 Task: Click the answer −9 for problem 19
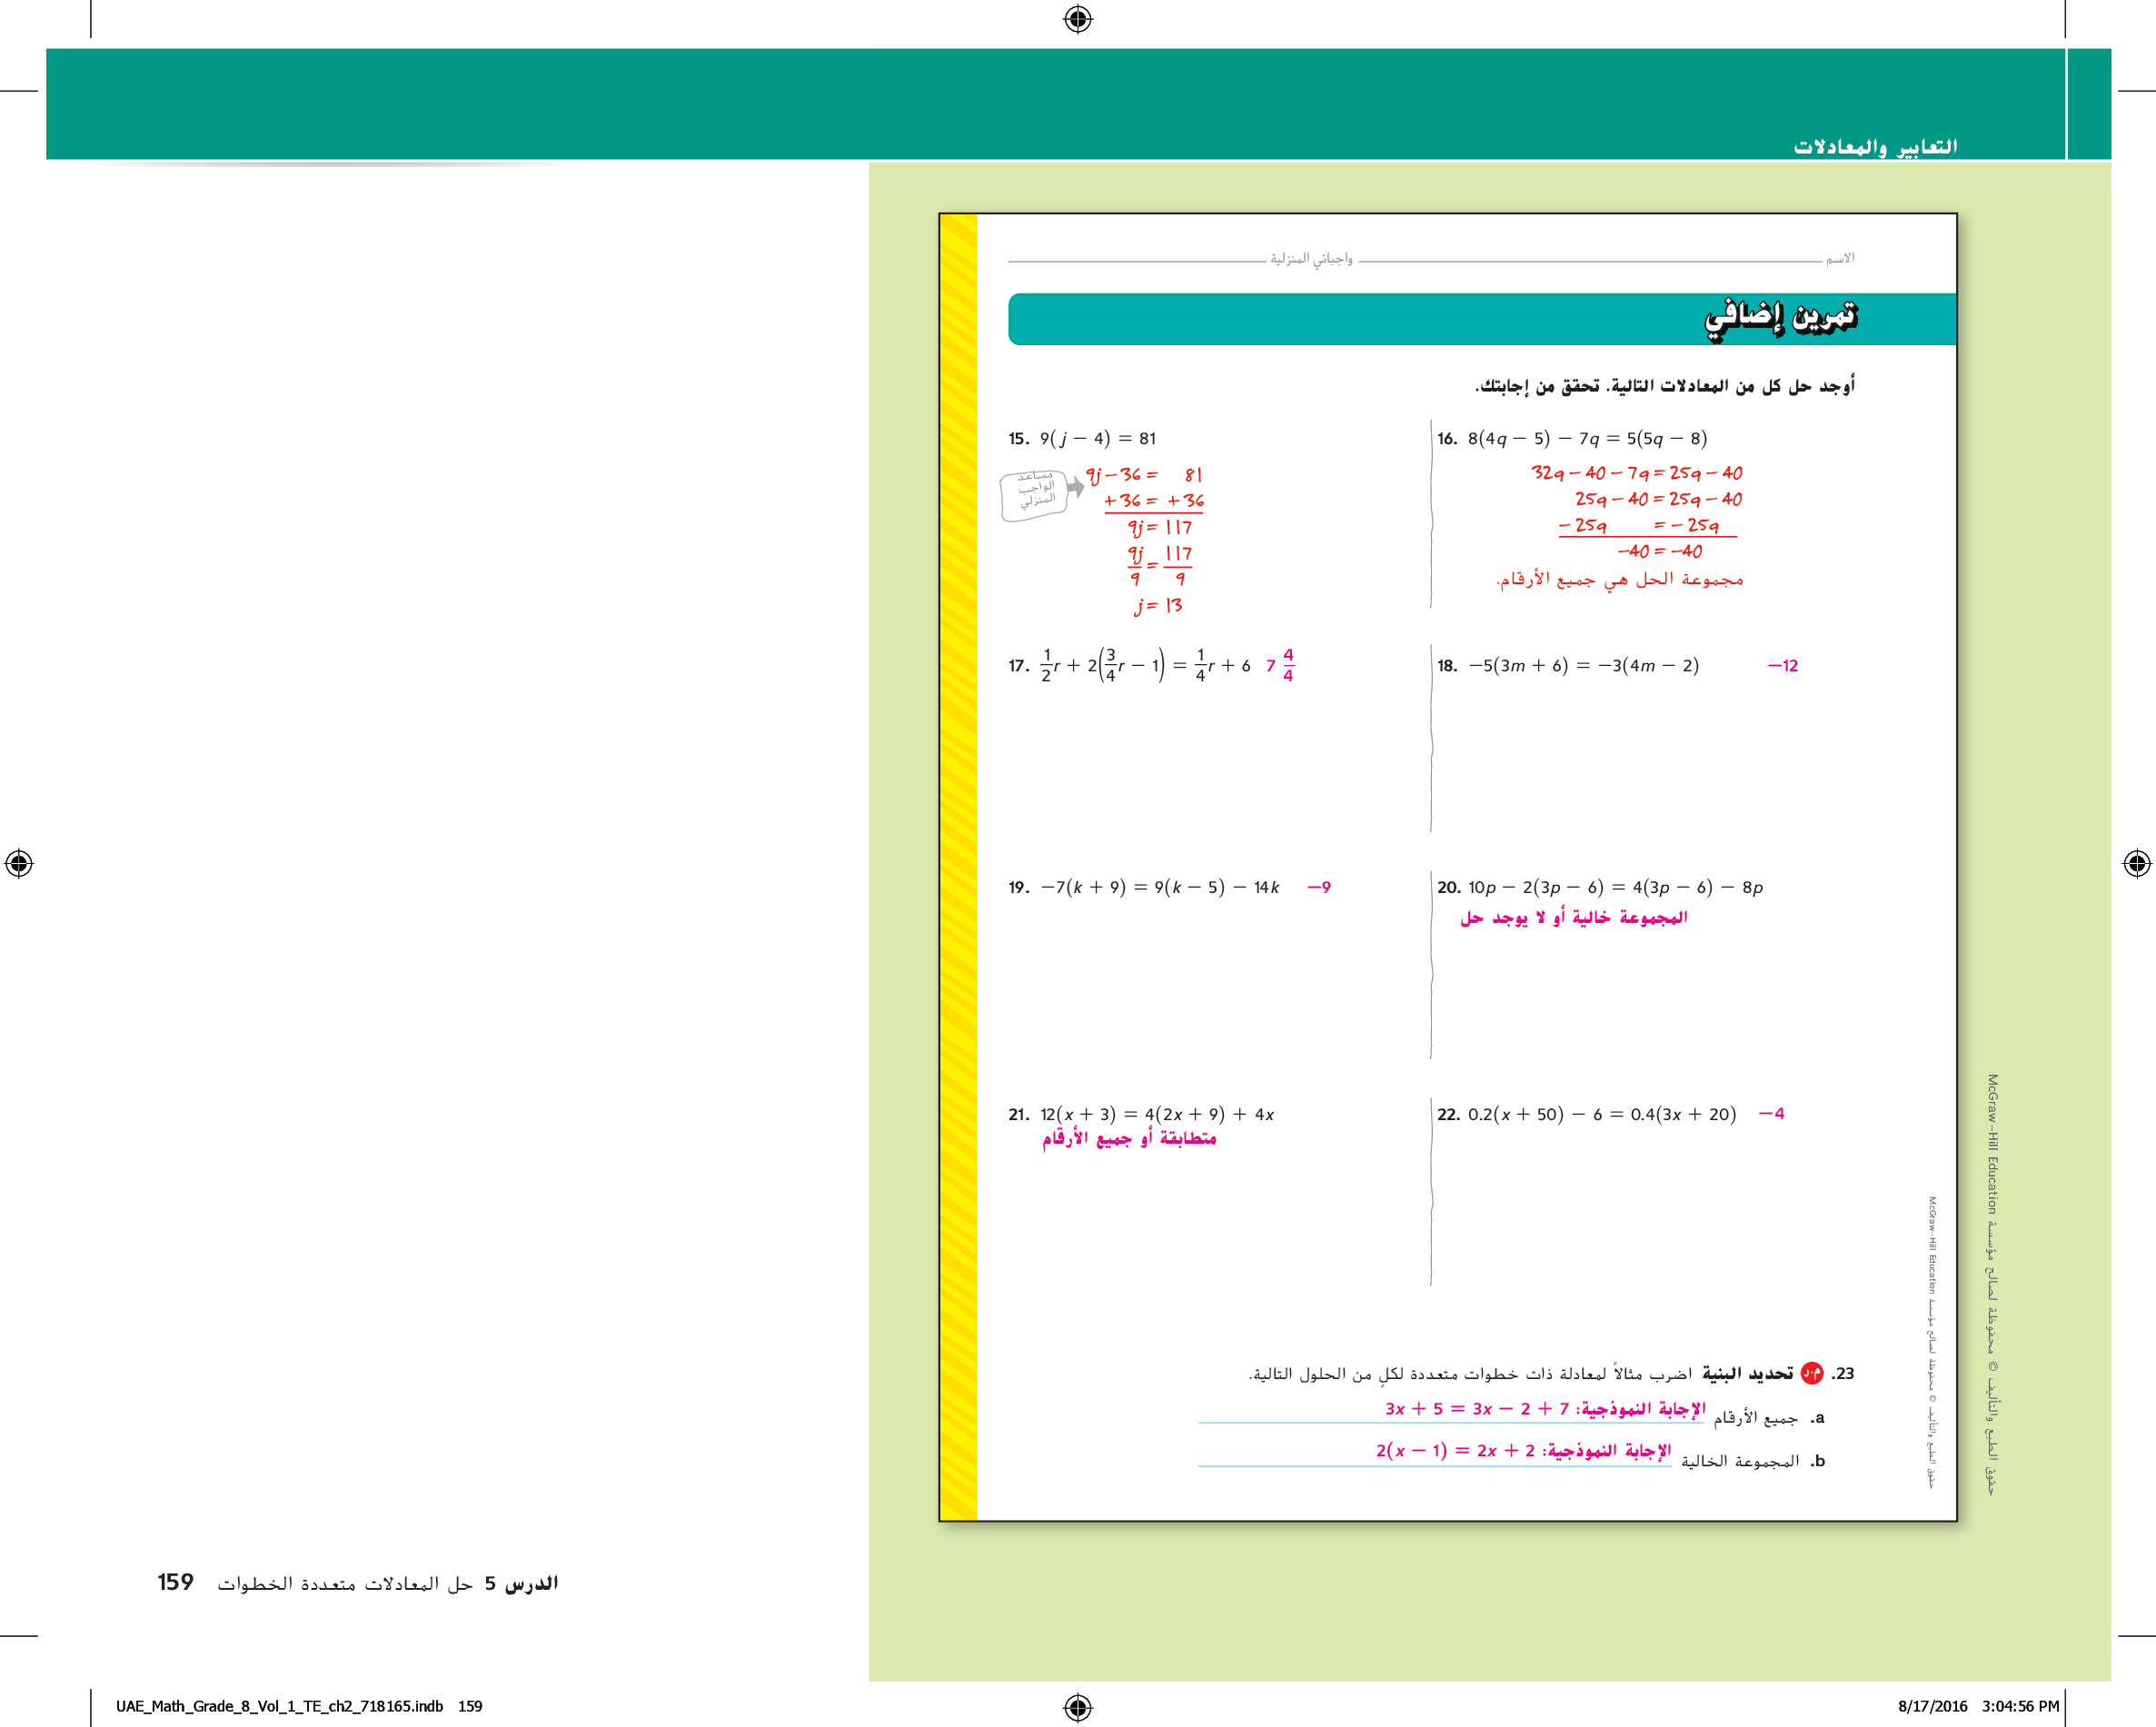[x=1319, y=888]
